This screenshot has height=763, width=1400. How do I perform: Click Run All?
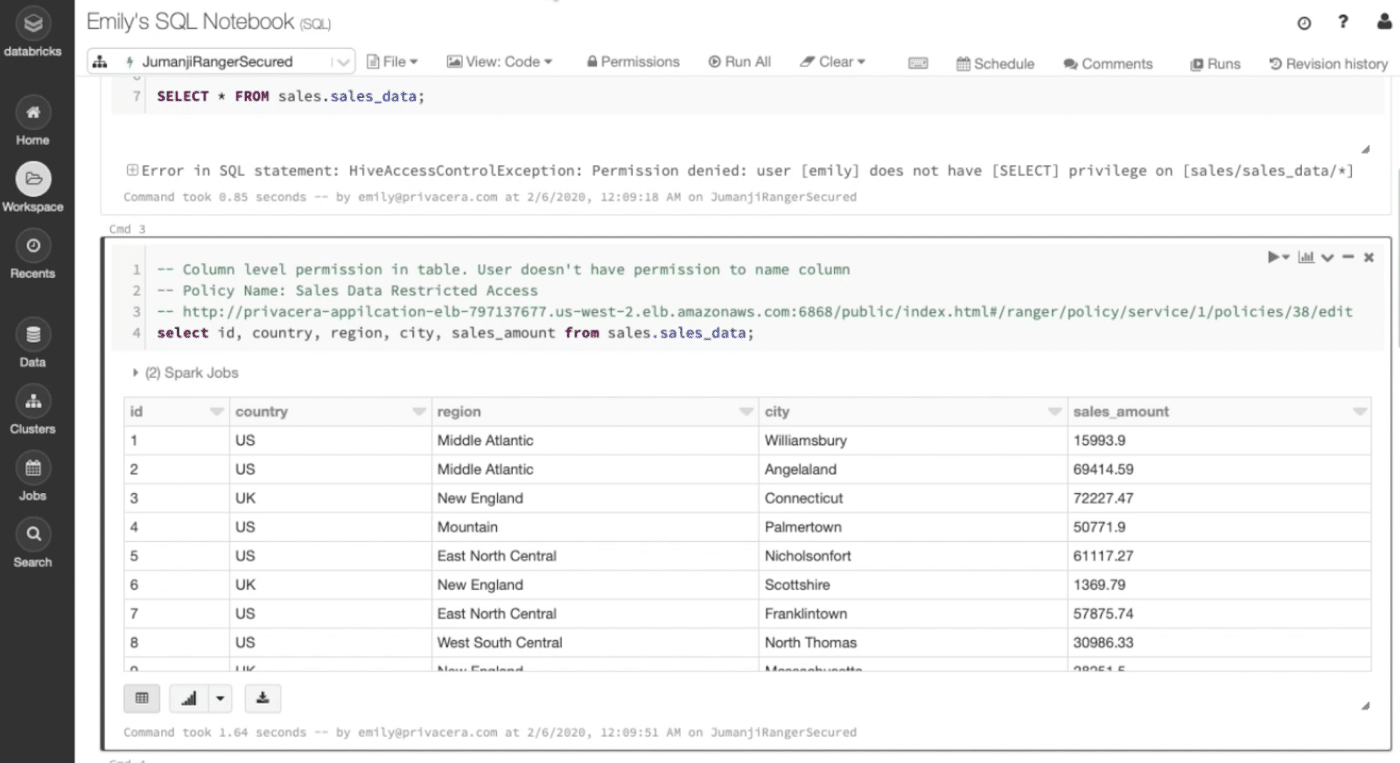click(x=740, y=62)
